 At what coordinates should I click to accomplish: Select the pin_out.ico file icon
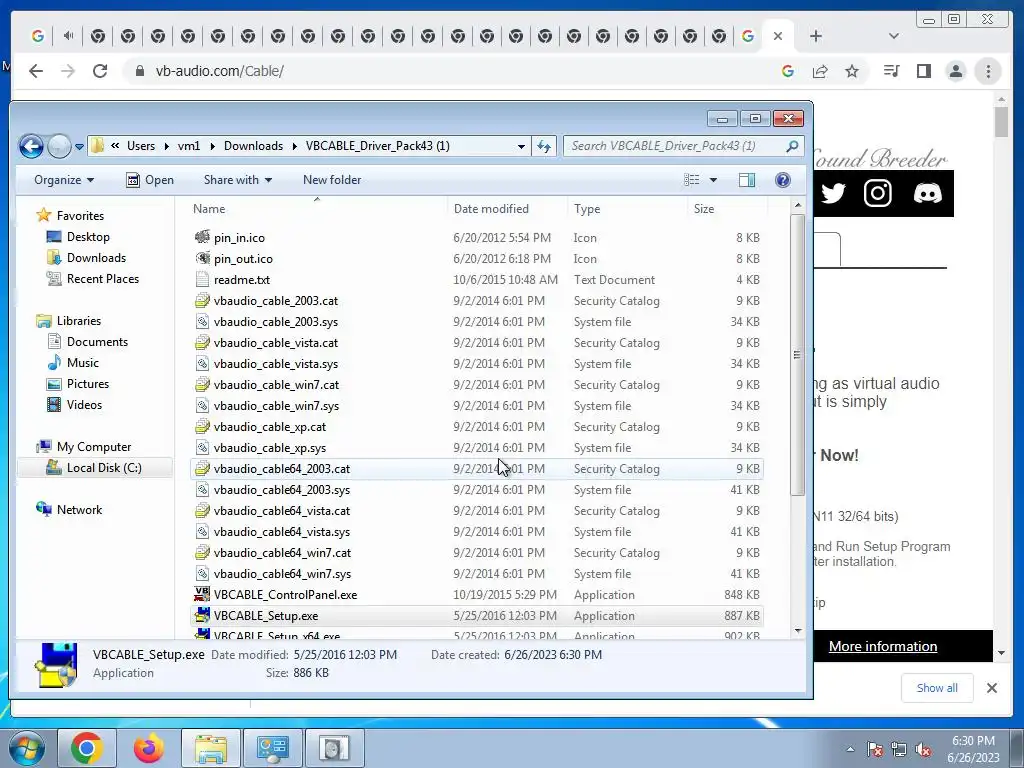point(202,258)
